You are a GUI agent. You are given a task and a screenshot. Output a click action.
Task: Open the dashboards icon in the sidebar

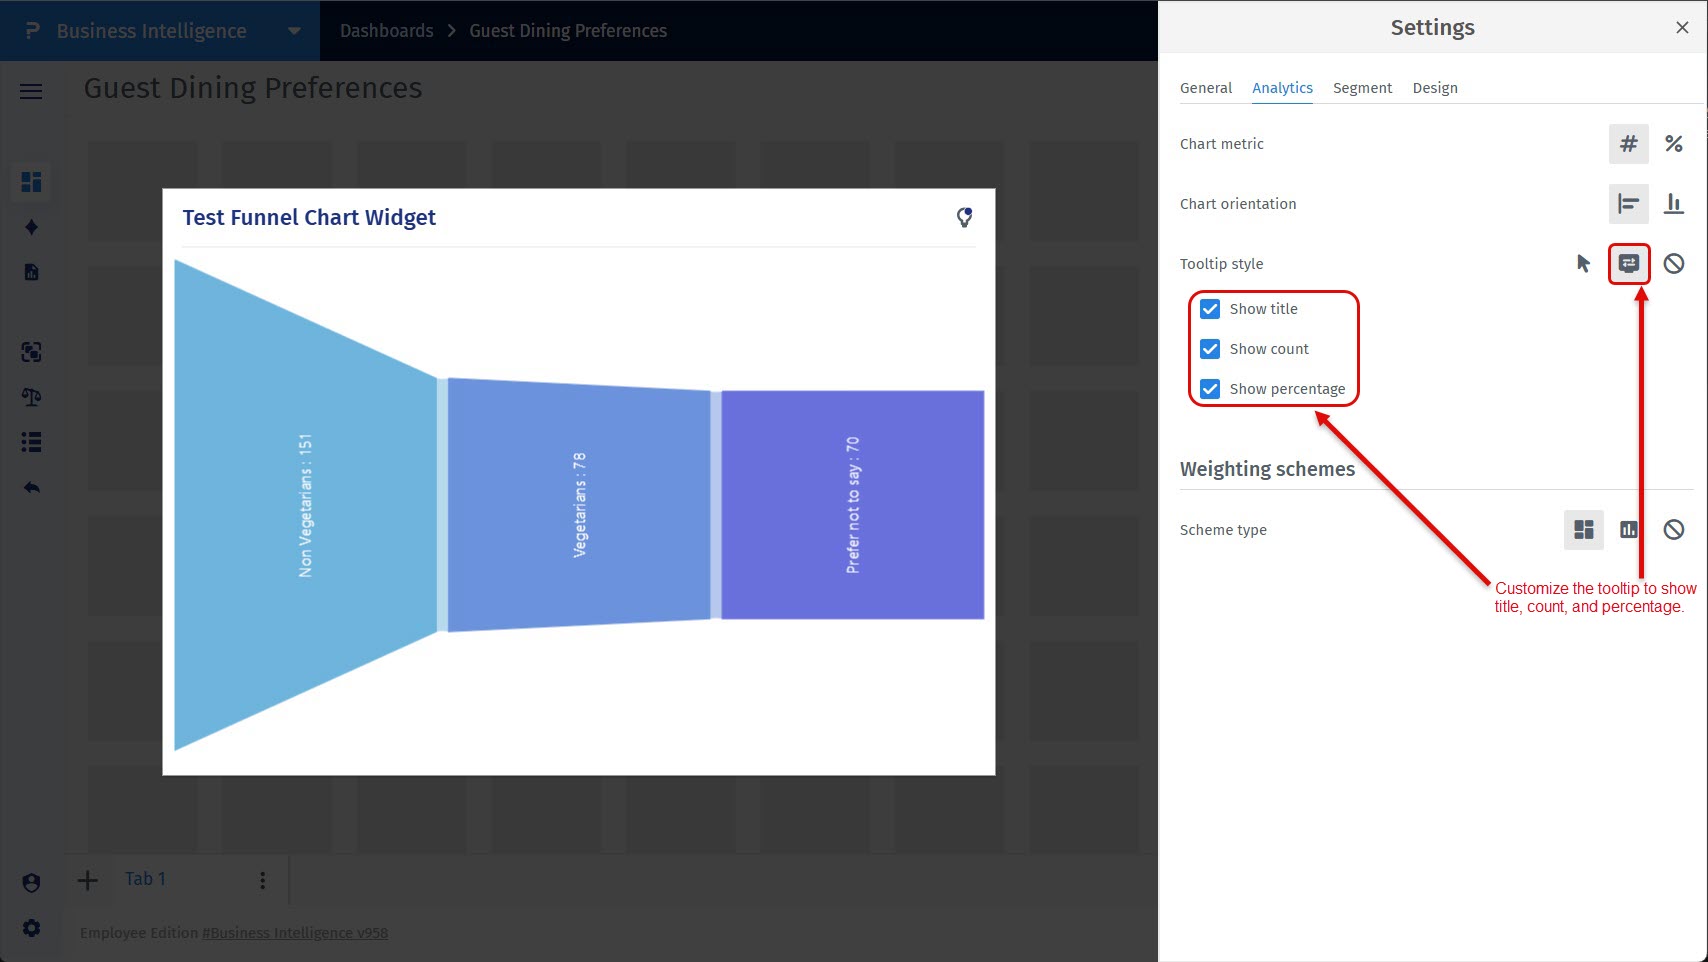(x=31, y=182)
